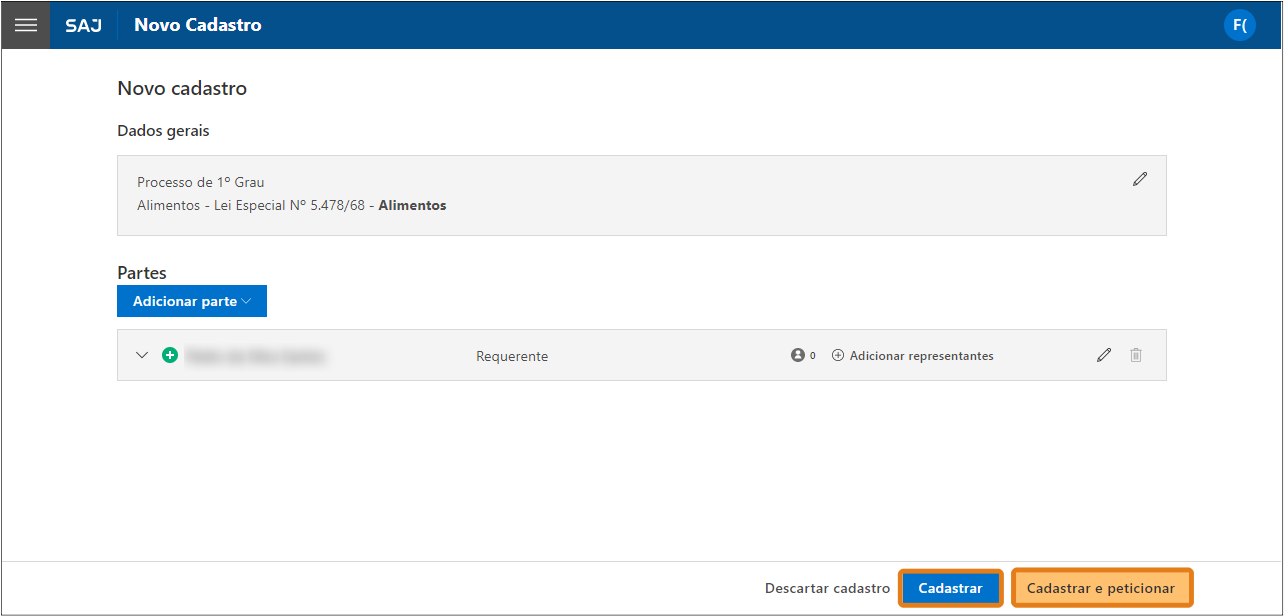Click the circled plus icon for representatives
This screenshot has width=1284, height=616.
click(x=838, y=355)
